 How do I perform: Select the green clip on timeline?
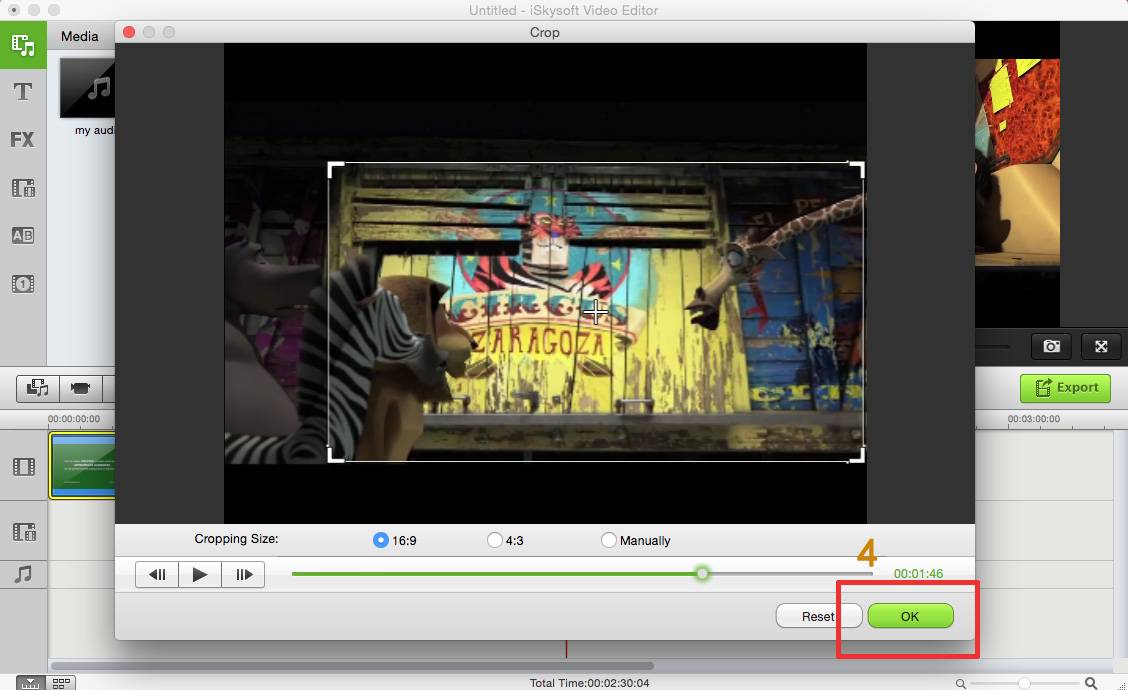82,465
